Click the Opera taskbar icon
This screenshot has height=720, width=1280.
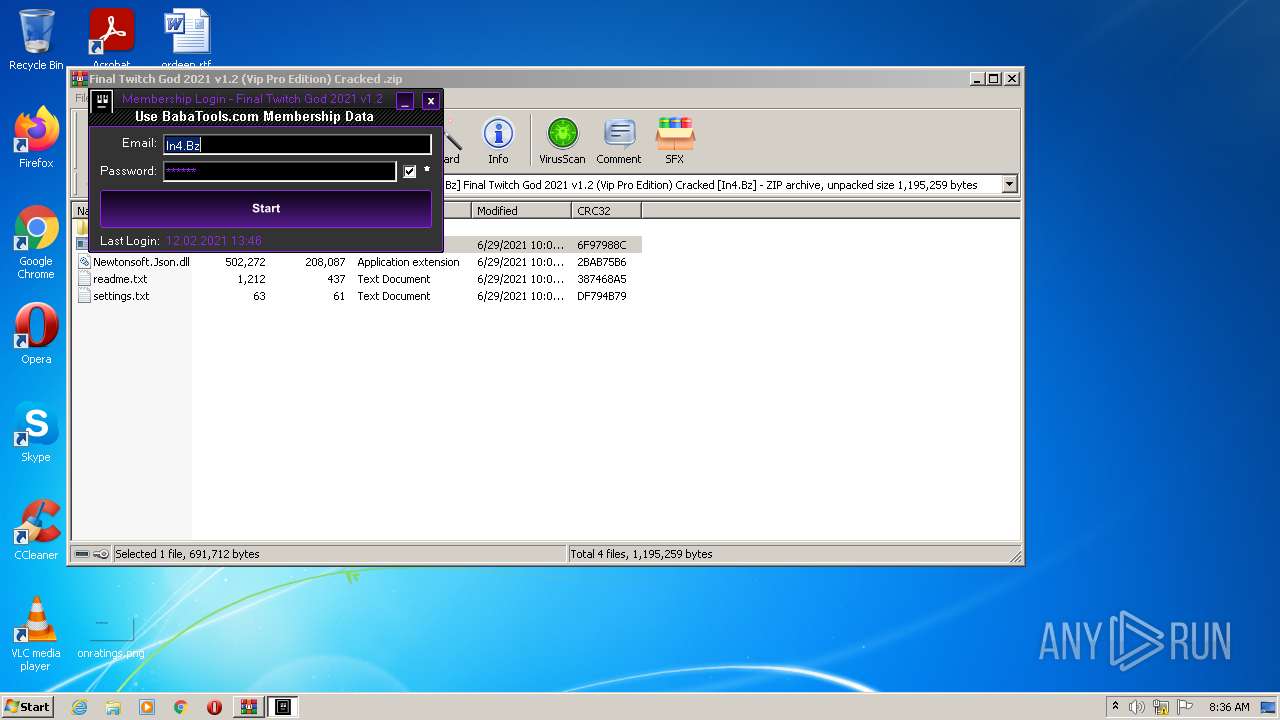[x=214, y=707]
